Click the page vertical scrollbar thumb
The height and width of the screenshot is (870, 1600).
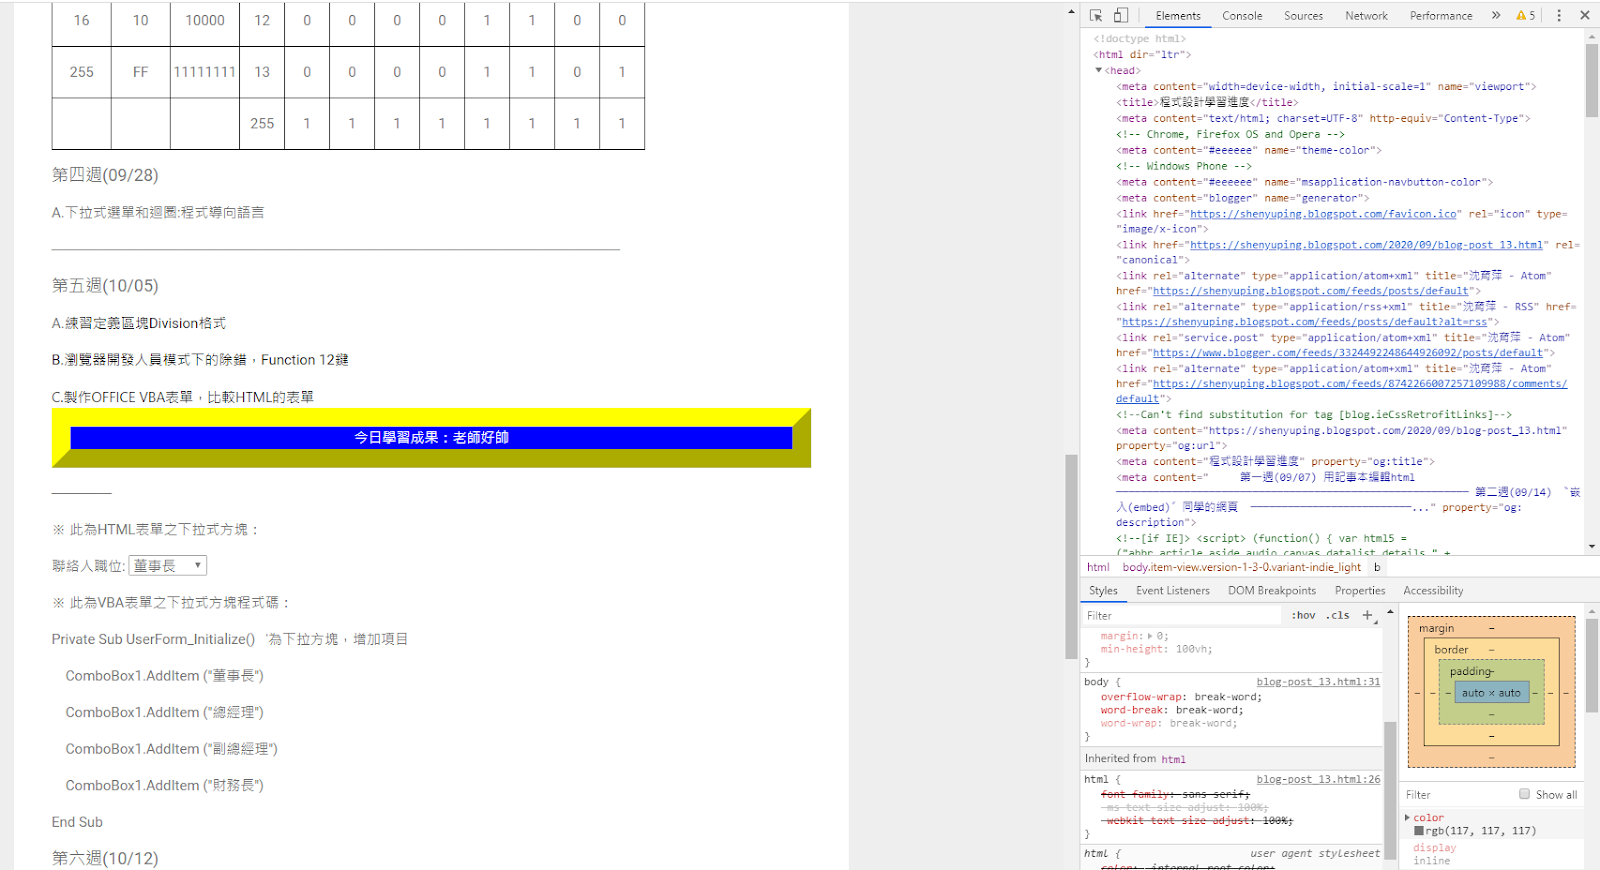(x=1071, y=557)
